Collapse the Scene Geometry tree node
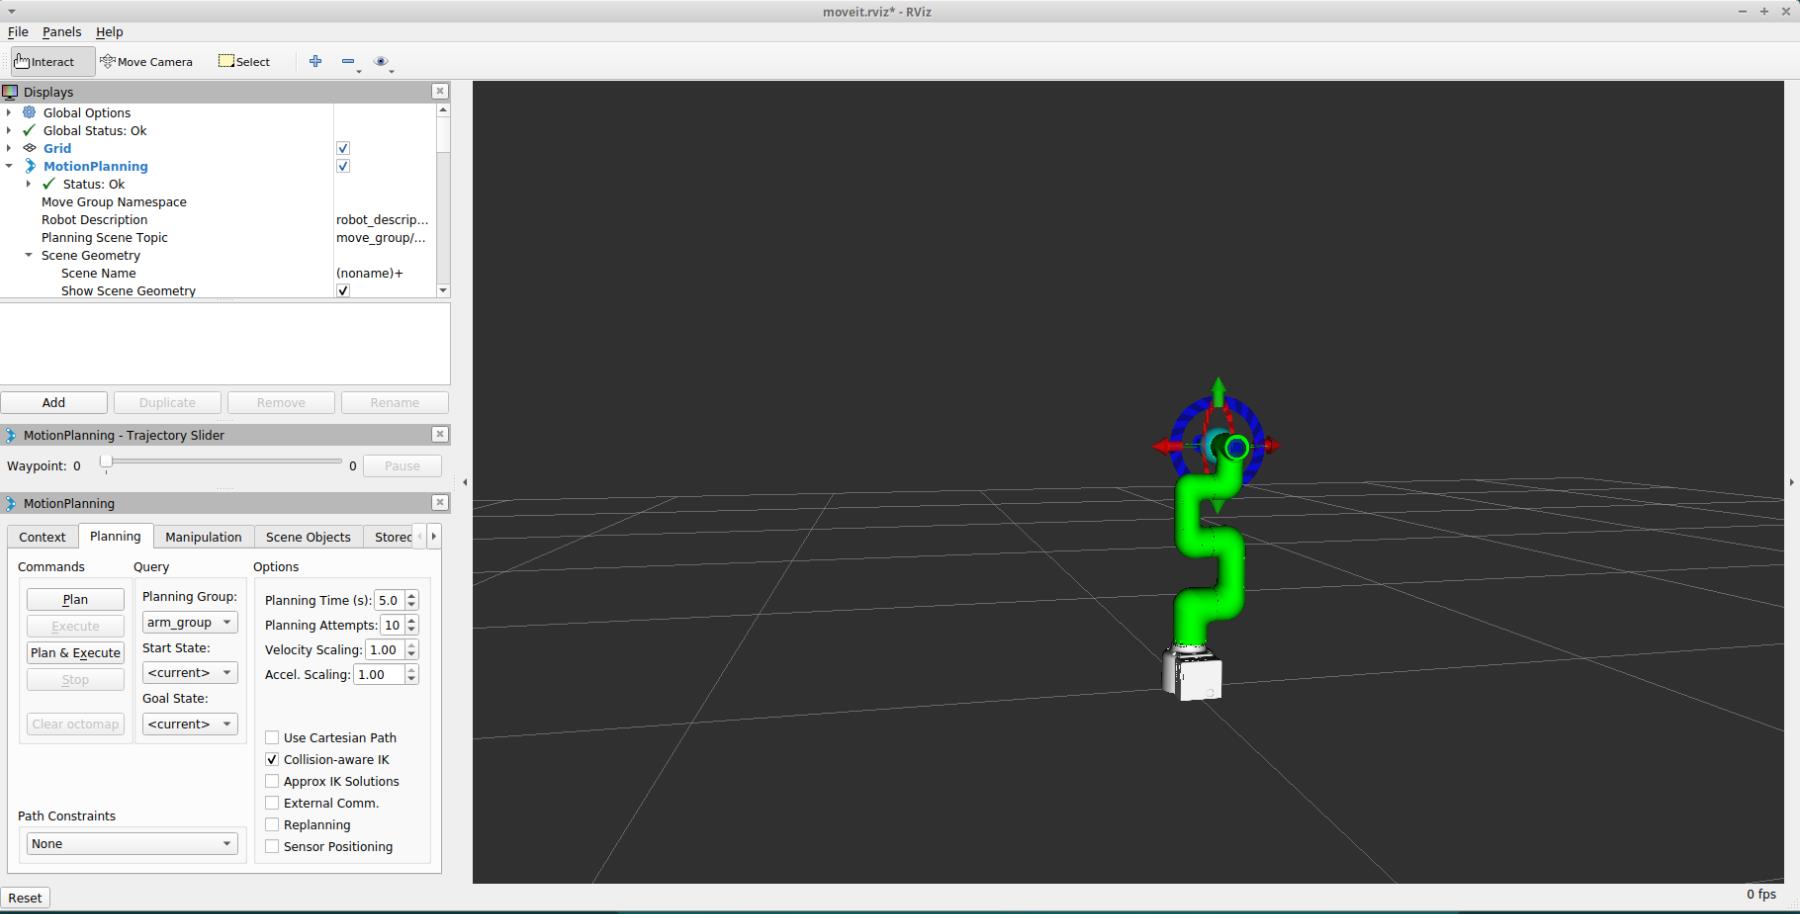The height and width of the screenshot is (914, 1800). point(29,255)
